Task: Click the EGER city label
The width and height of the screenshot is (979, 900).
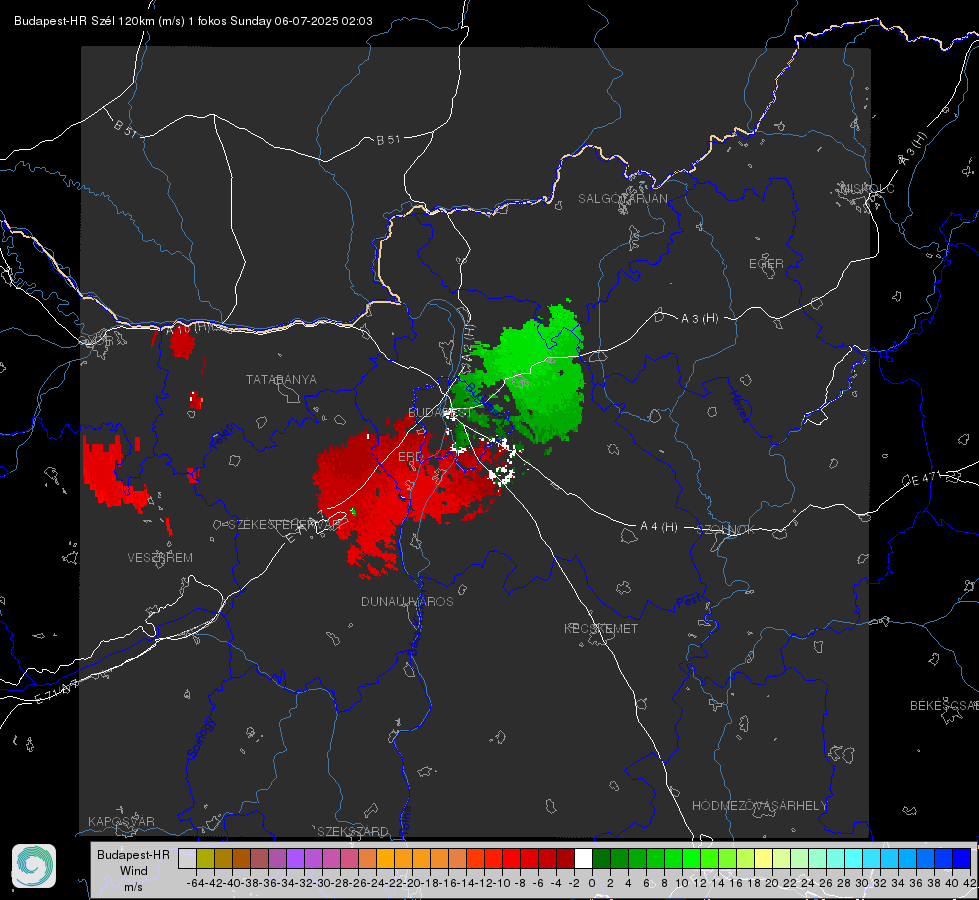Action: click(x=766, y=264)
